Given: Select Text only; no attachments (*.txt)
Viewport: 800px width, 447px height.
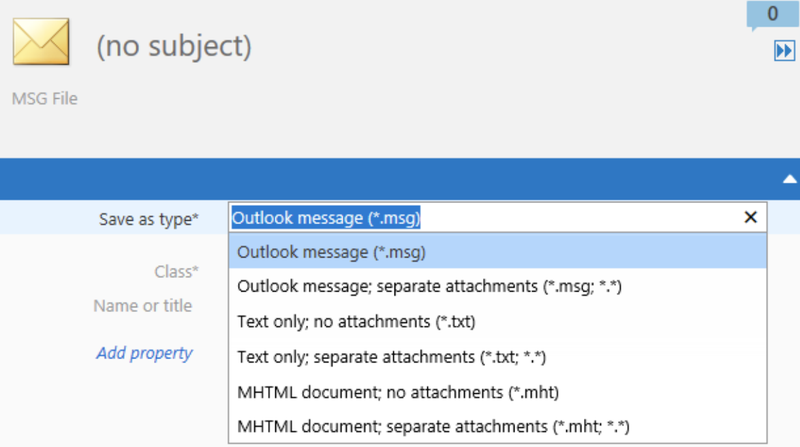Looking at the screenshot, I should point(497,321).
